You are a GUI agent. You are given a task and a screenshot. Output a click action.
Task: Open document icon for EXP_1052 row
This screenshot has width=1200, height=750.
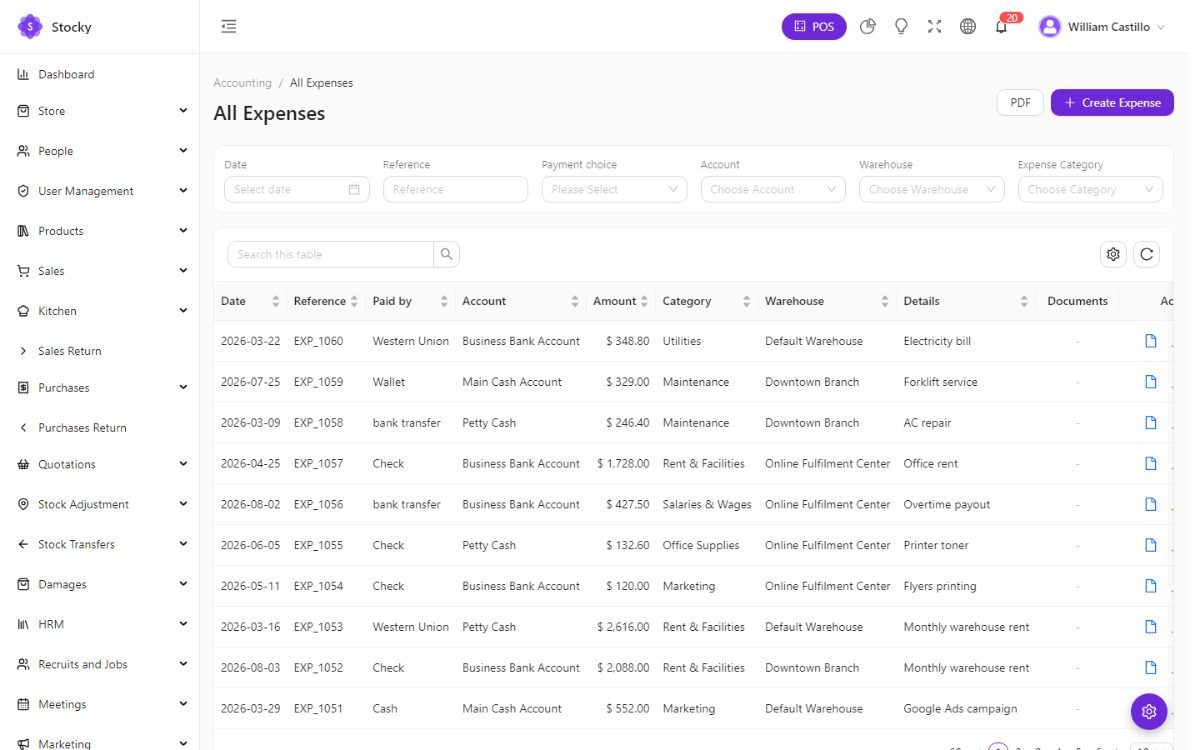click(1150, 667)
